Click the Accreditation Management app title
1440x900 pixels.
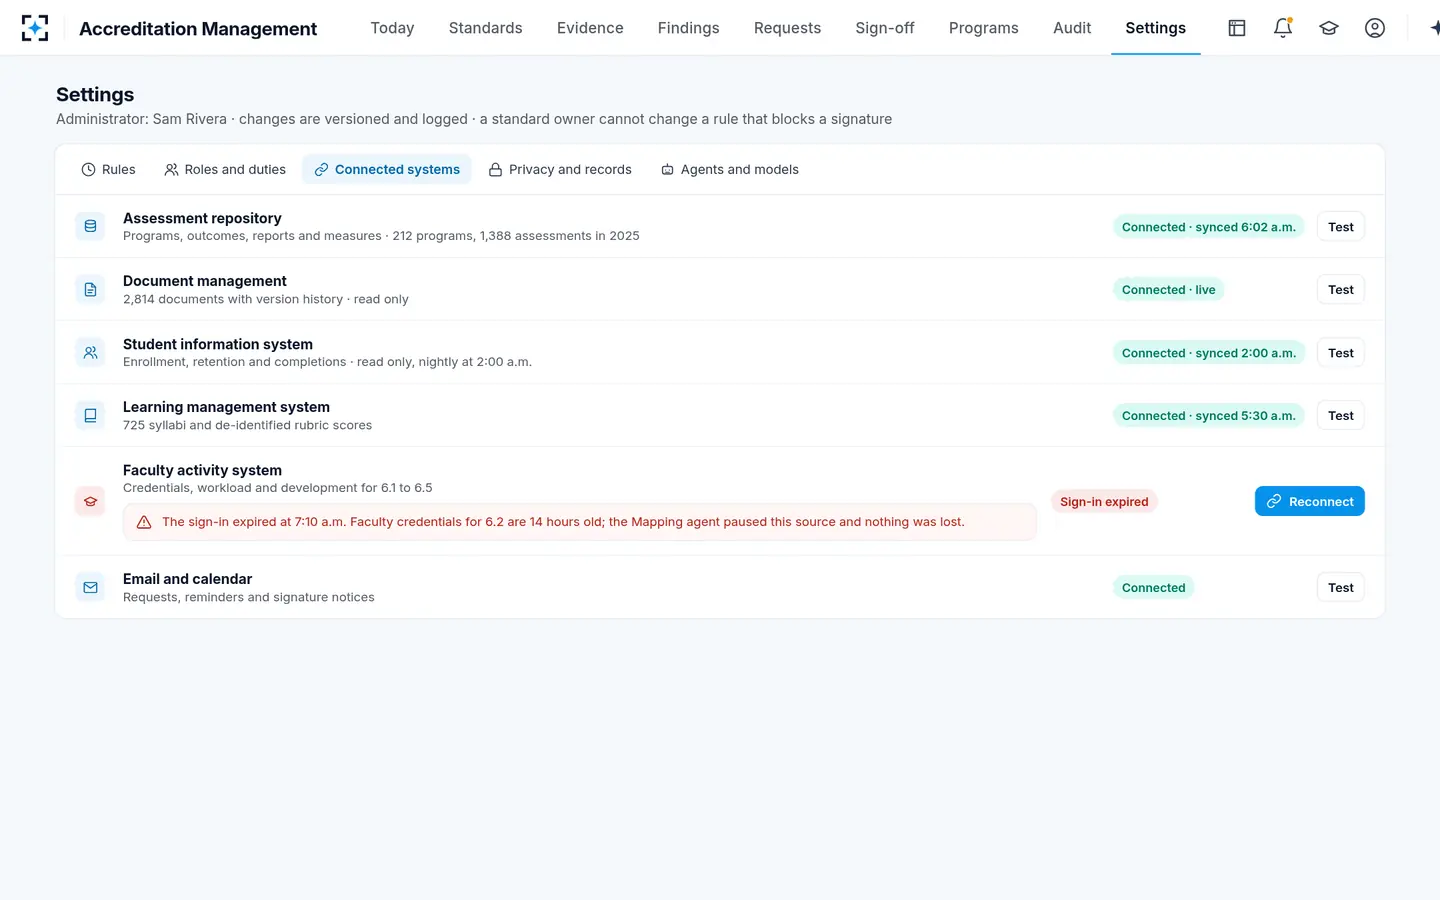198,29
